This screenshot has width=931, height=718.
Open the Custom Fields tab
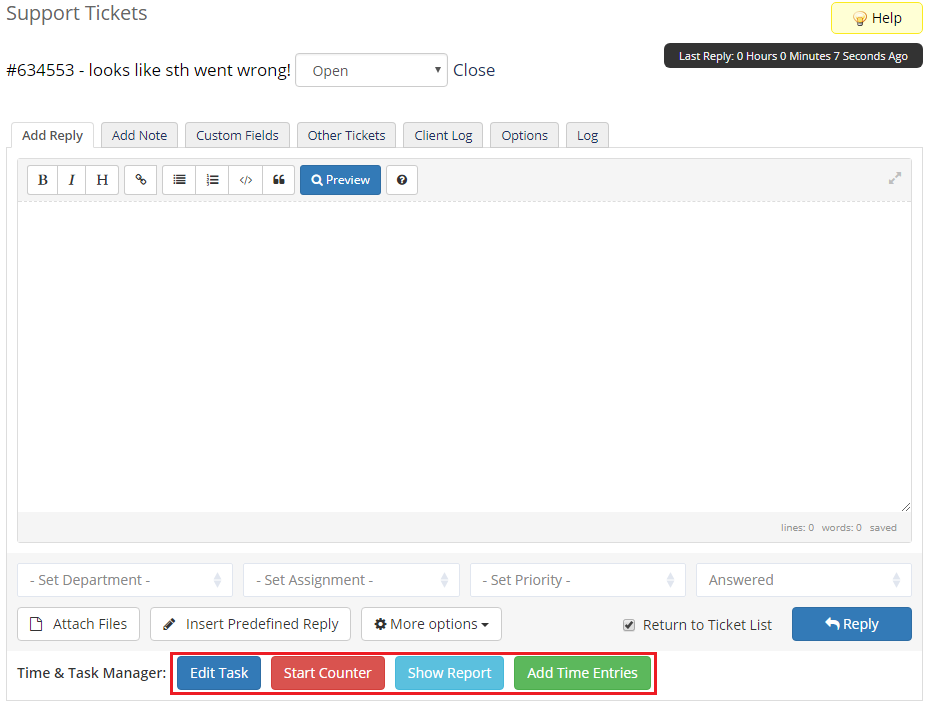(238, 135)
